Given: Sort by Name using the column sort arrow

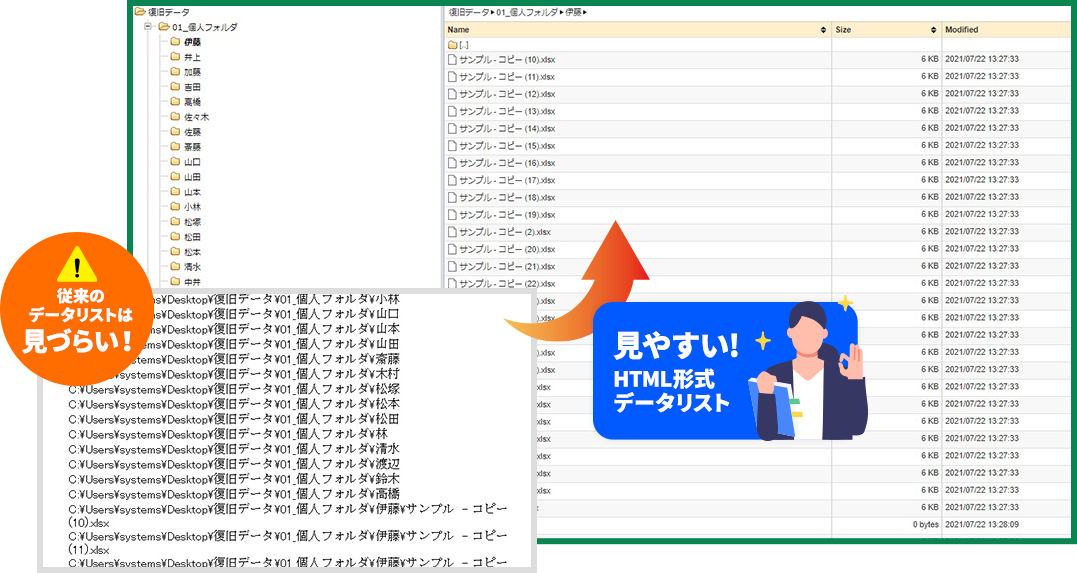Looking at the screenshot, I should click(x=822, y=30).
